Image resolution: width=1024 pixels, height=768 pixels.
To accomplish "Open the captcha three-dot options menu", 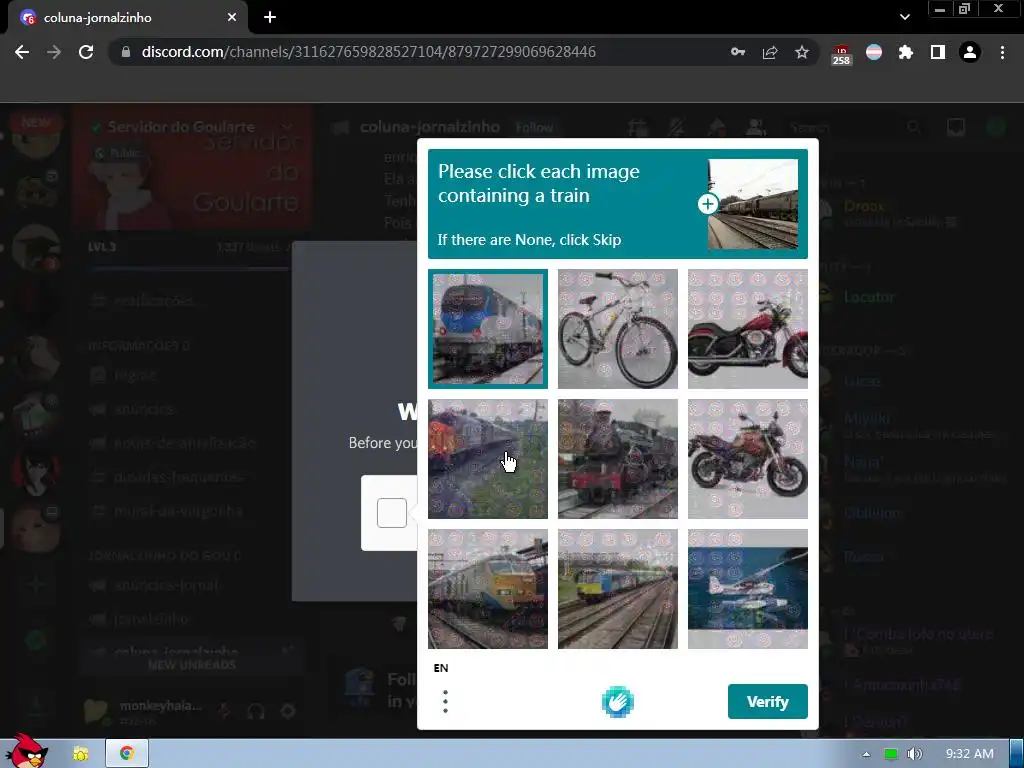I will tap(445, 701).
